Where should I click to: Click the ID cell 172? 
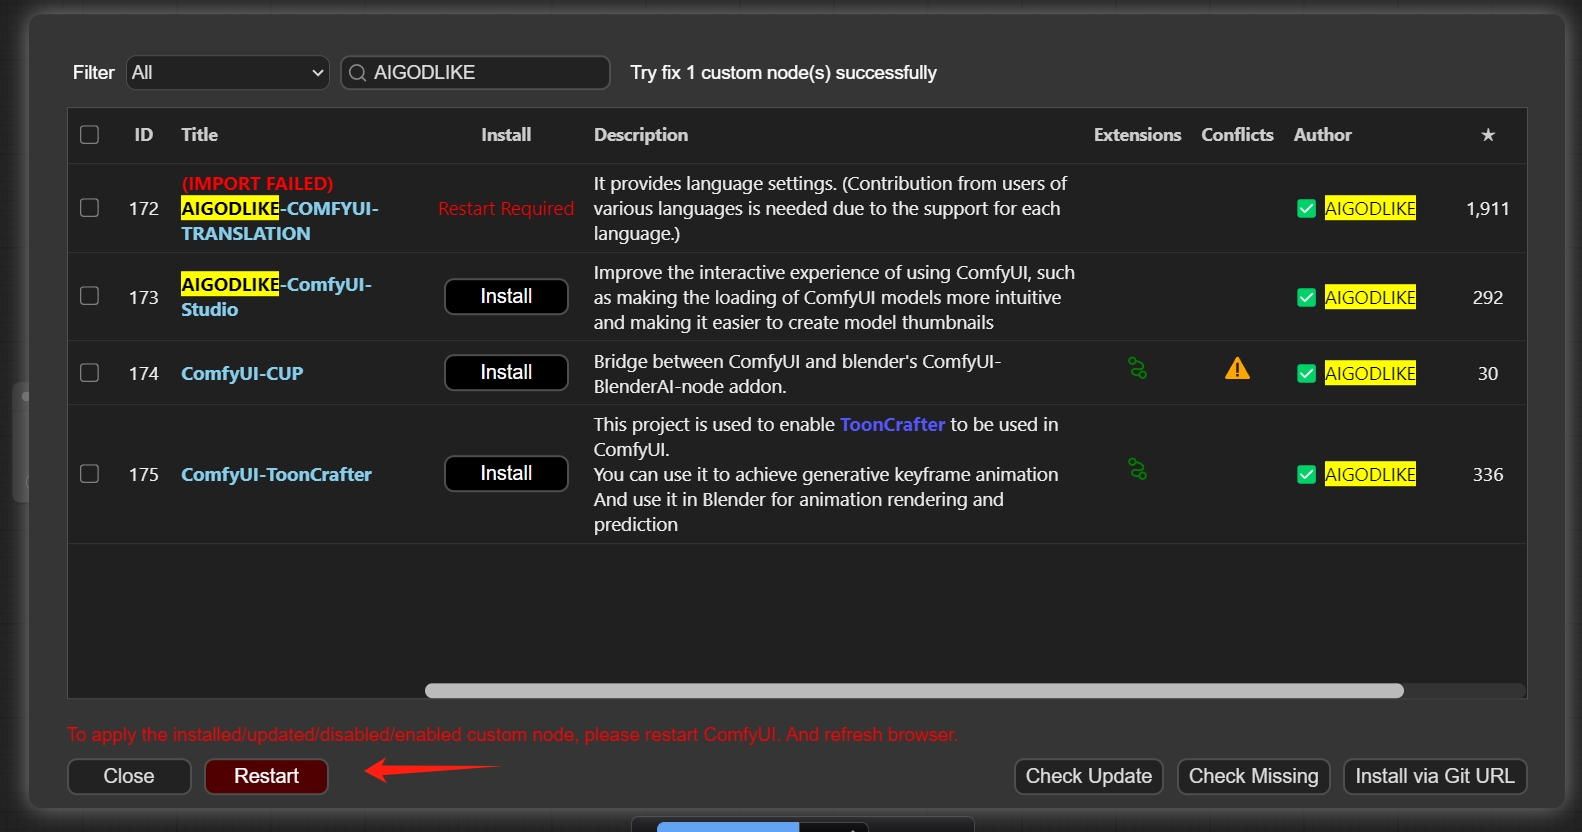click(144, 209)
